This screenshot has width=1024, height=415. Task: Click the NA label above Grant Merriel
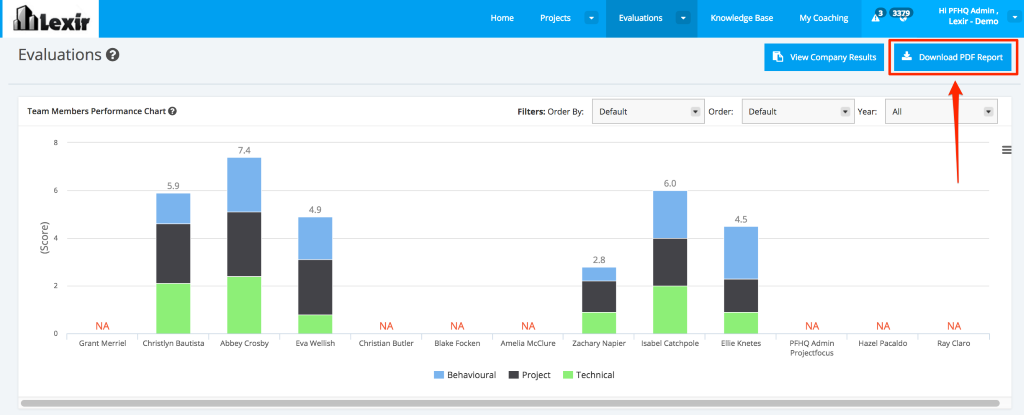[x=103, y=325]
